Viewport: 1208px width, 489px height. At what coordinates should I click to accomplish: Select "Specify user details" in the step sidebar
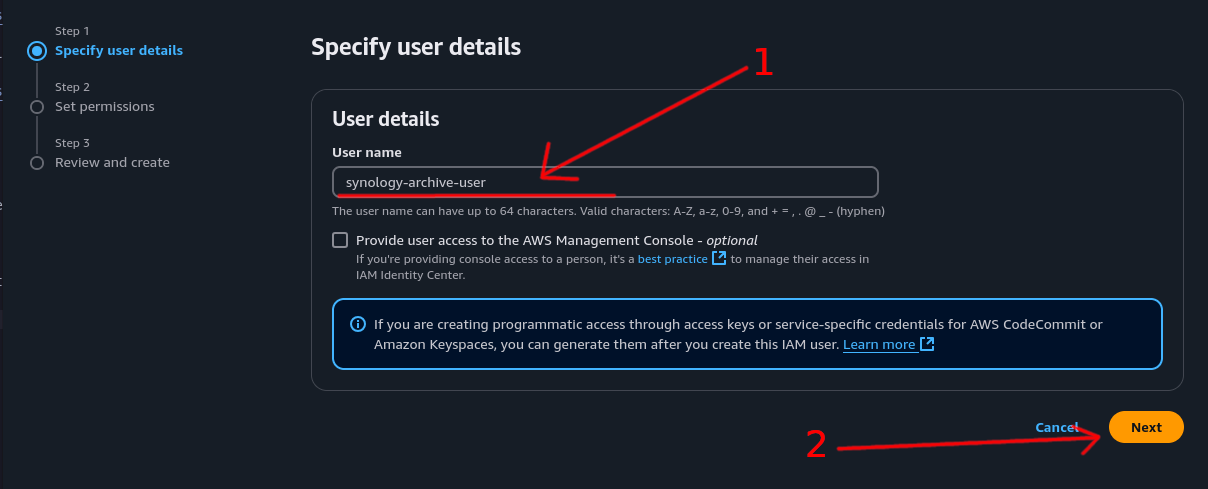tap(119, 50)
